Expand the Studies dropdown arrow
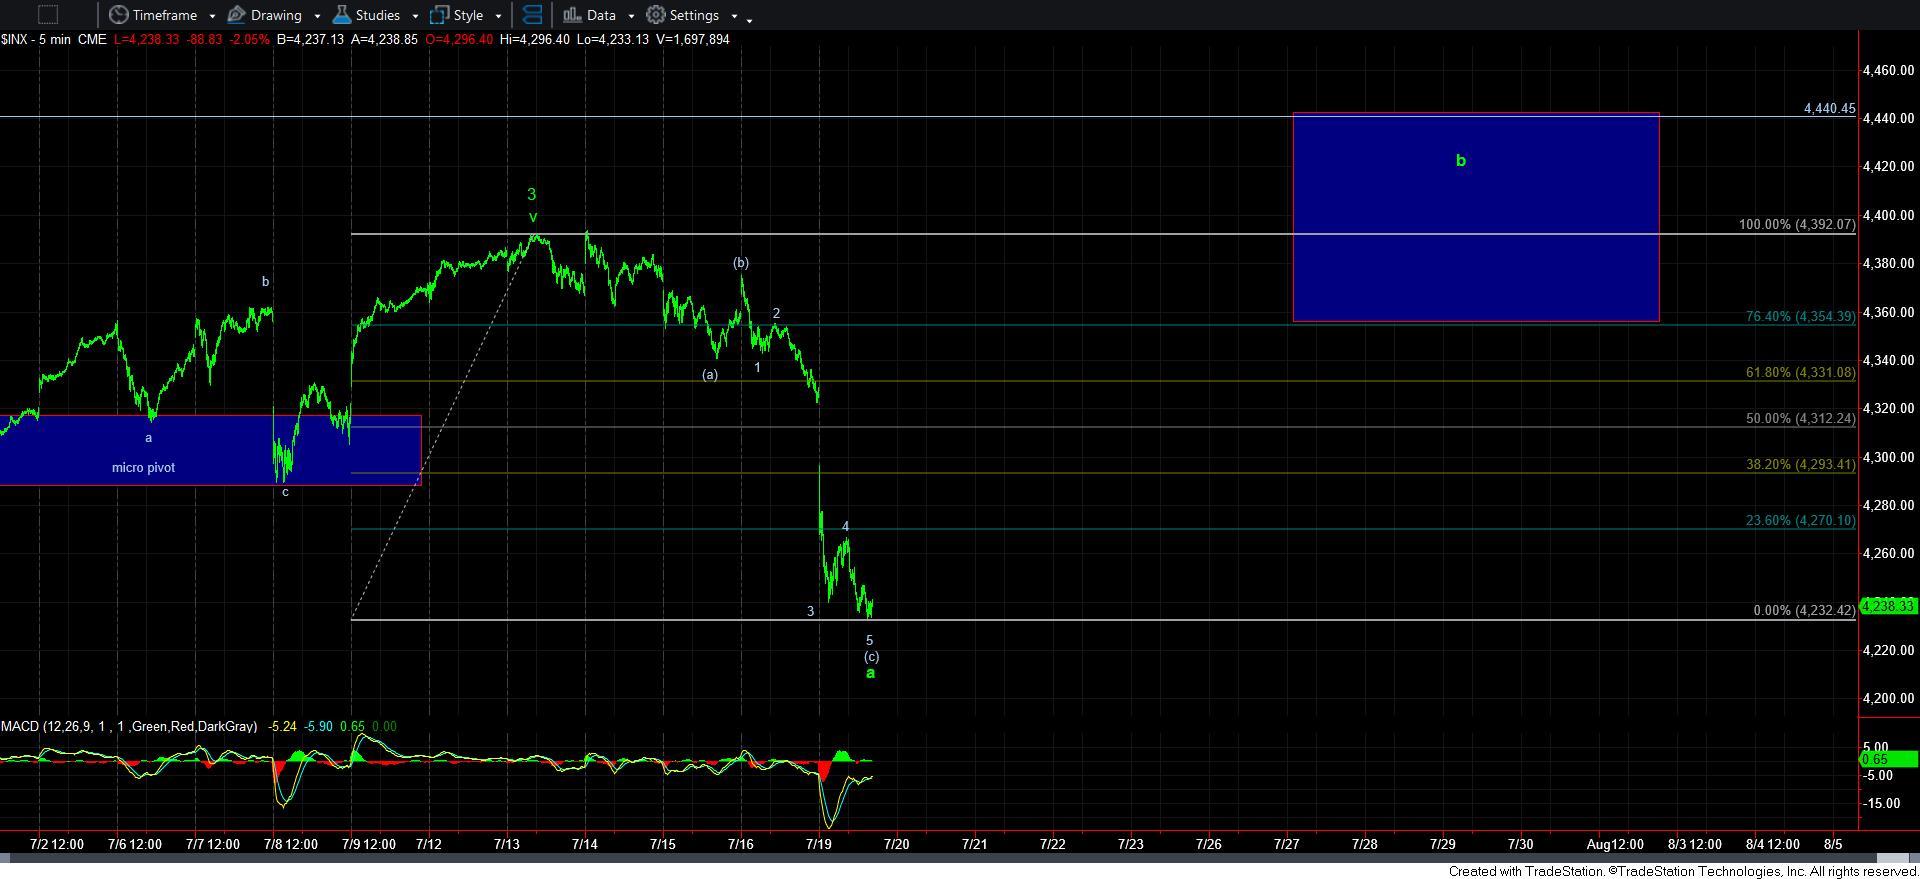The height and width of the screenshot is (879, 1920). [x=414, y=16]
